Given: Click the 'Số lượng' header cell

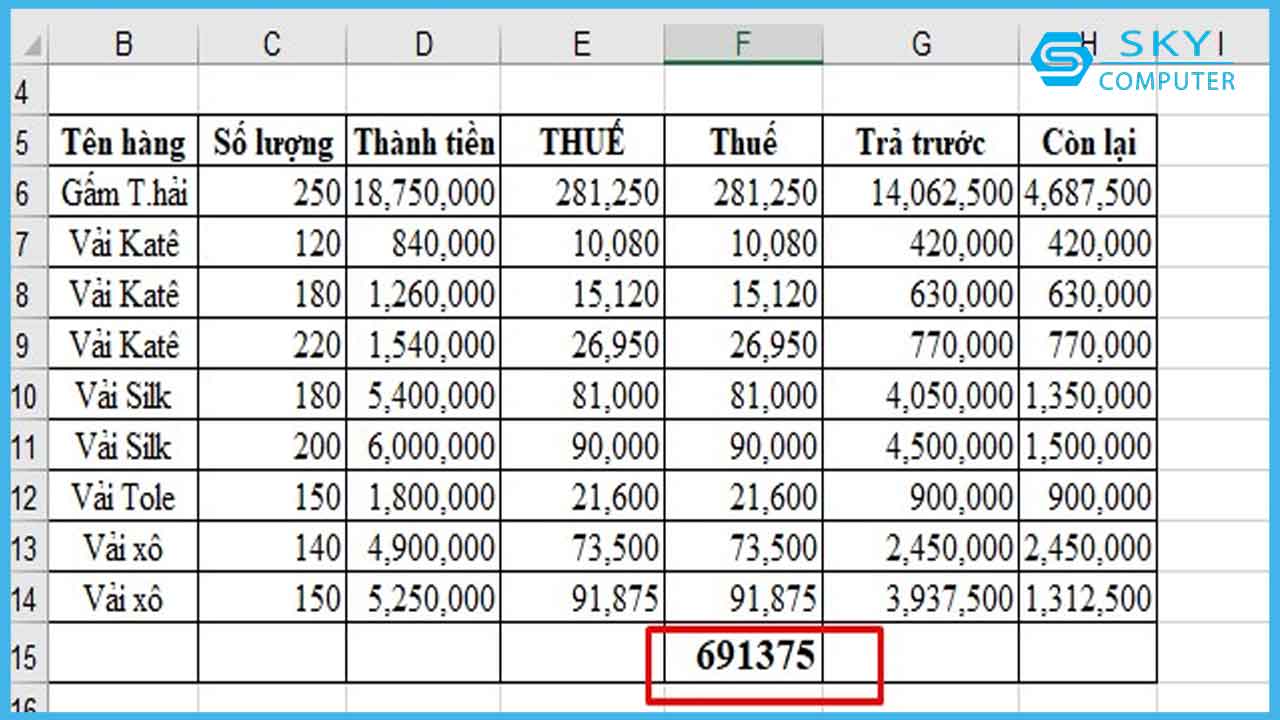Looking at the screenshot, I should [x=272, y=142].
